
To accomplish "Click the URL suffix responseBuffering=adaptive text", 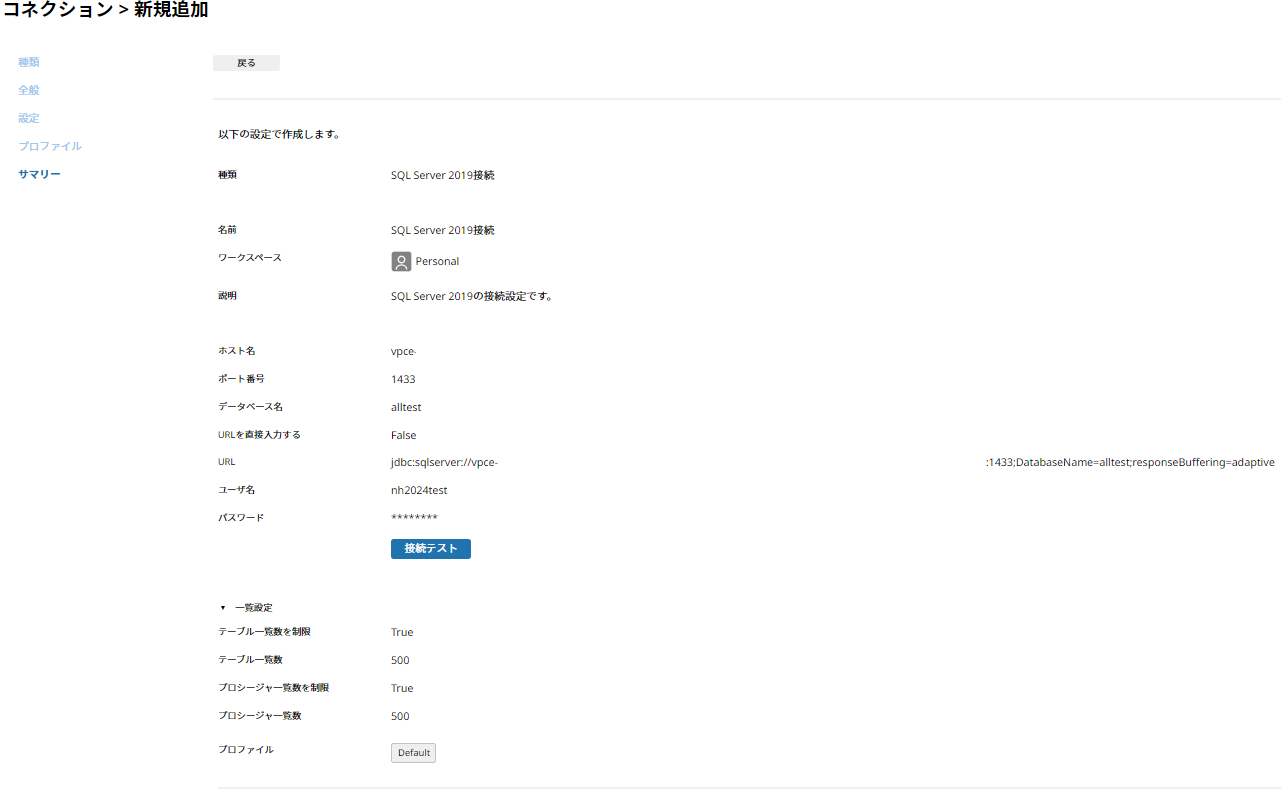I will (x=1203, y=463).
